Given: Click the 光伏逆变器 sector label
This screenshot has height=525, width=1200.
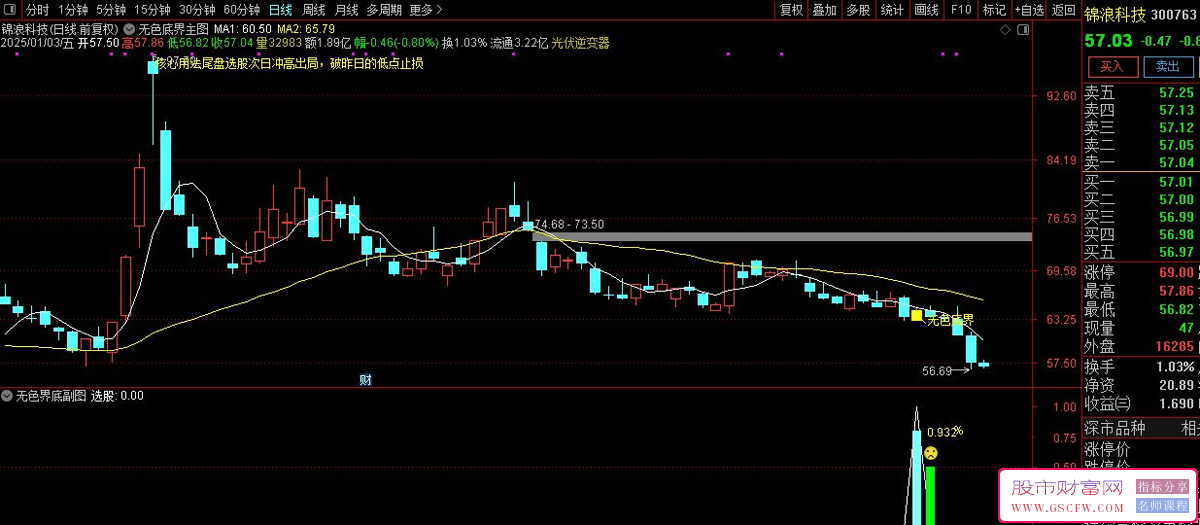Looking at the screenshot, I should pos(580,43).
